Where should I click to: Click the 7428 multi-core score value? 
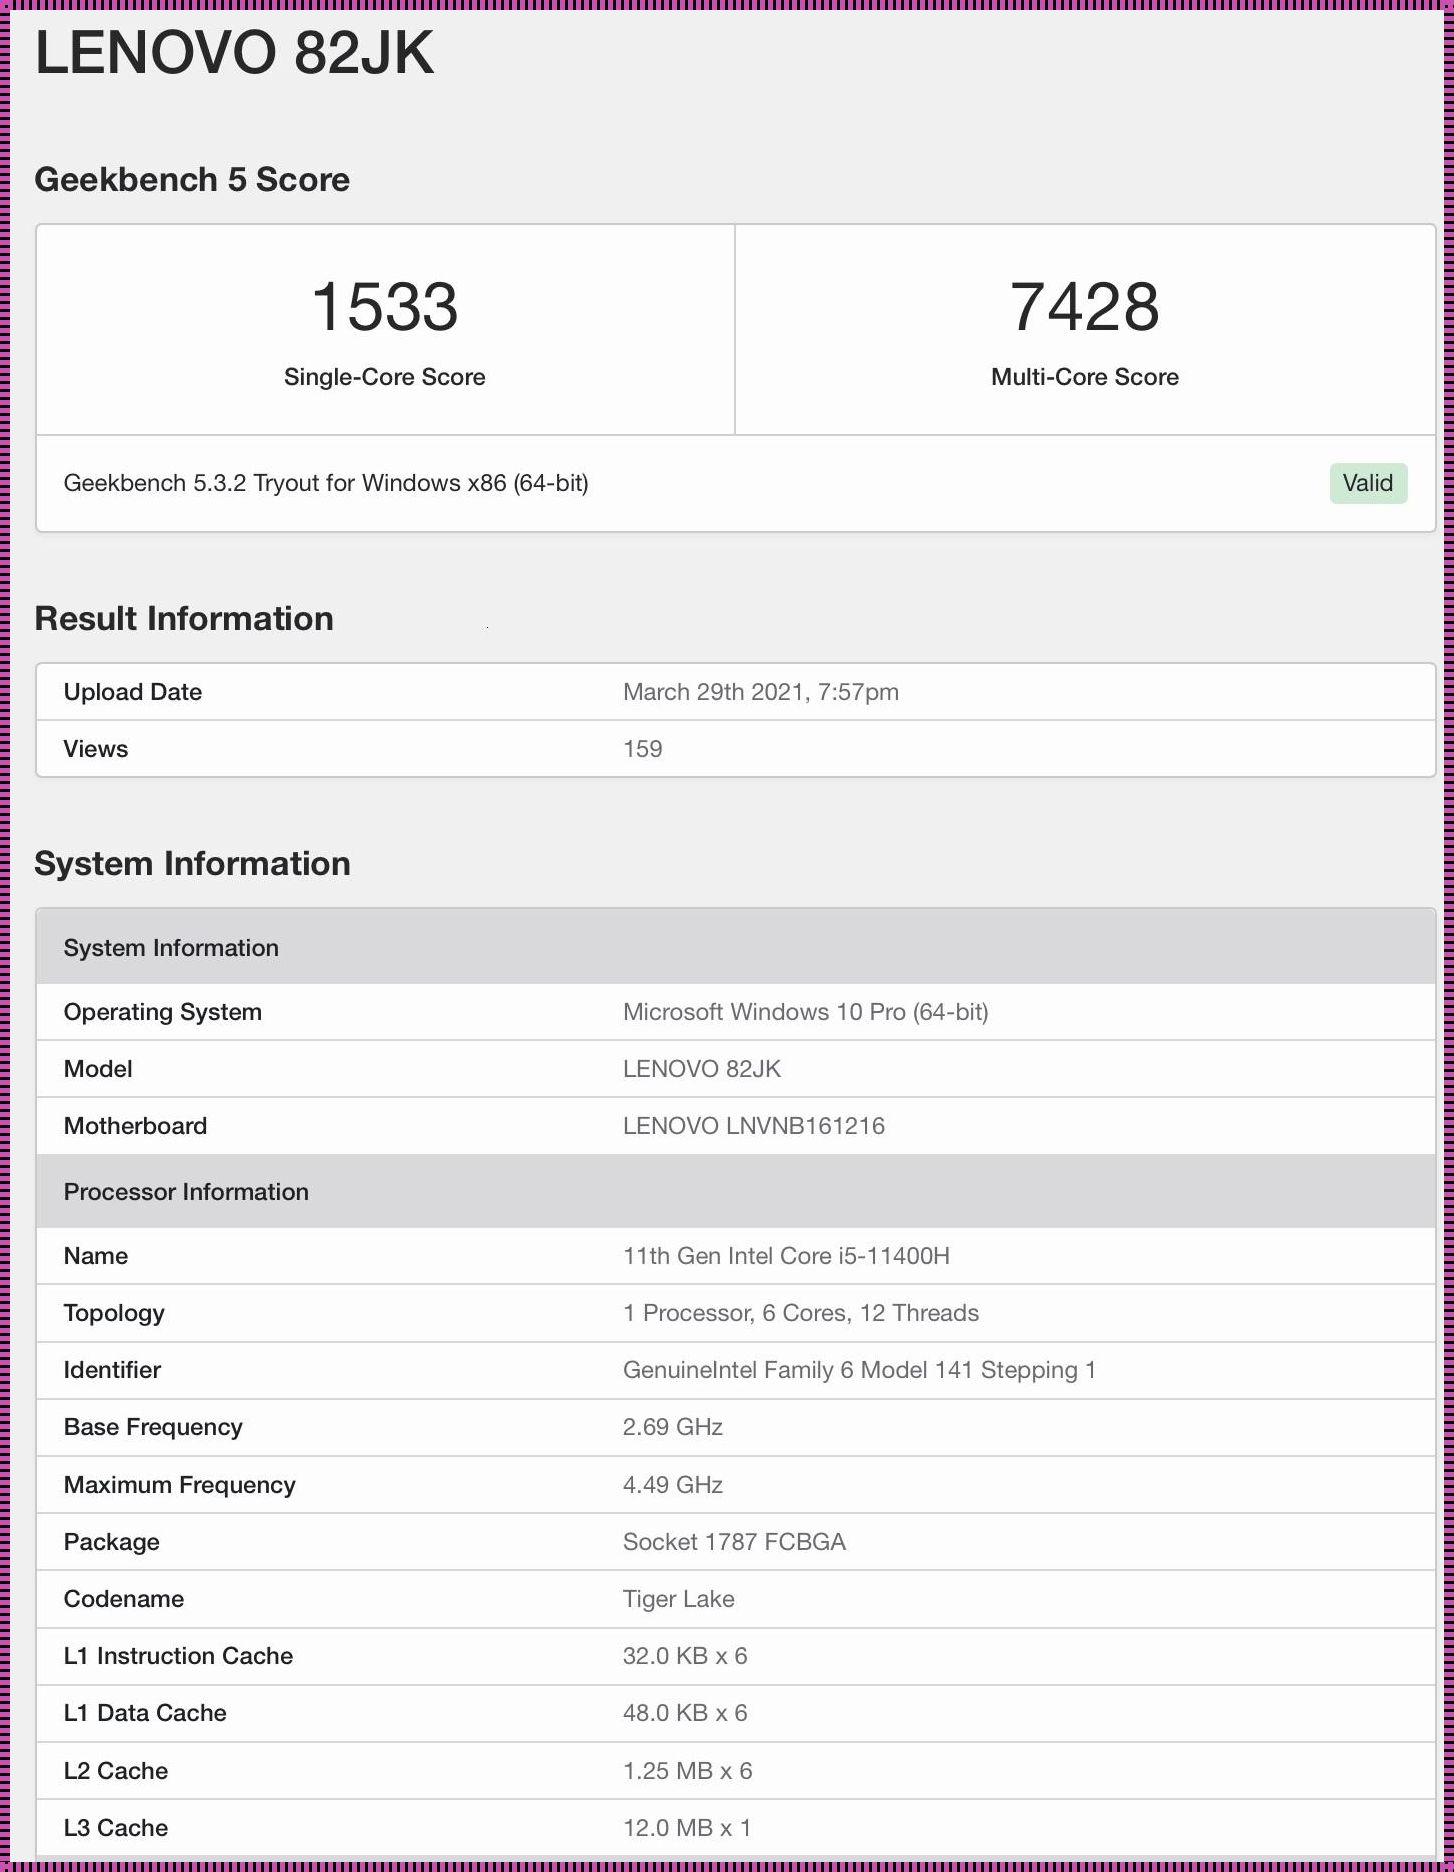[1085, 306]
